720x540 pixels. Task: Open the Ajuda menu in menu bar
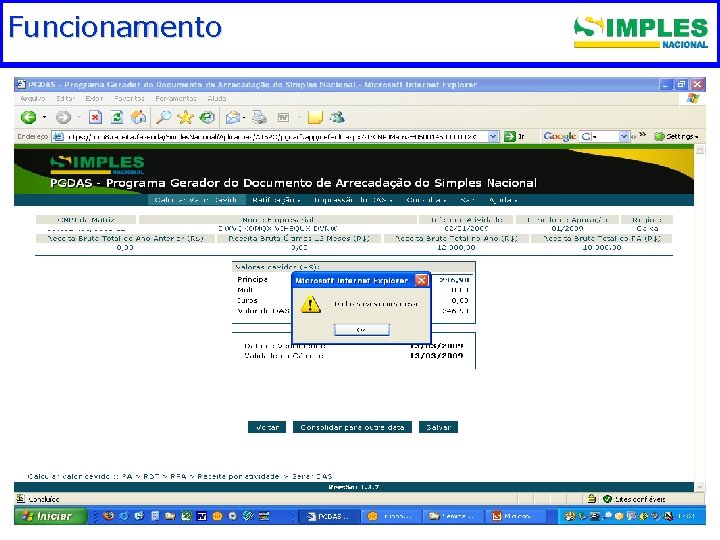pos(217,98)
